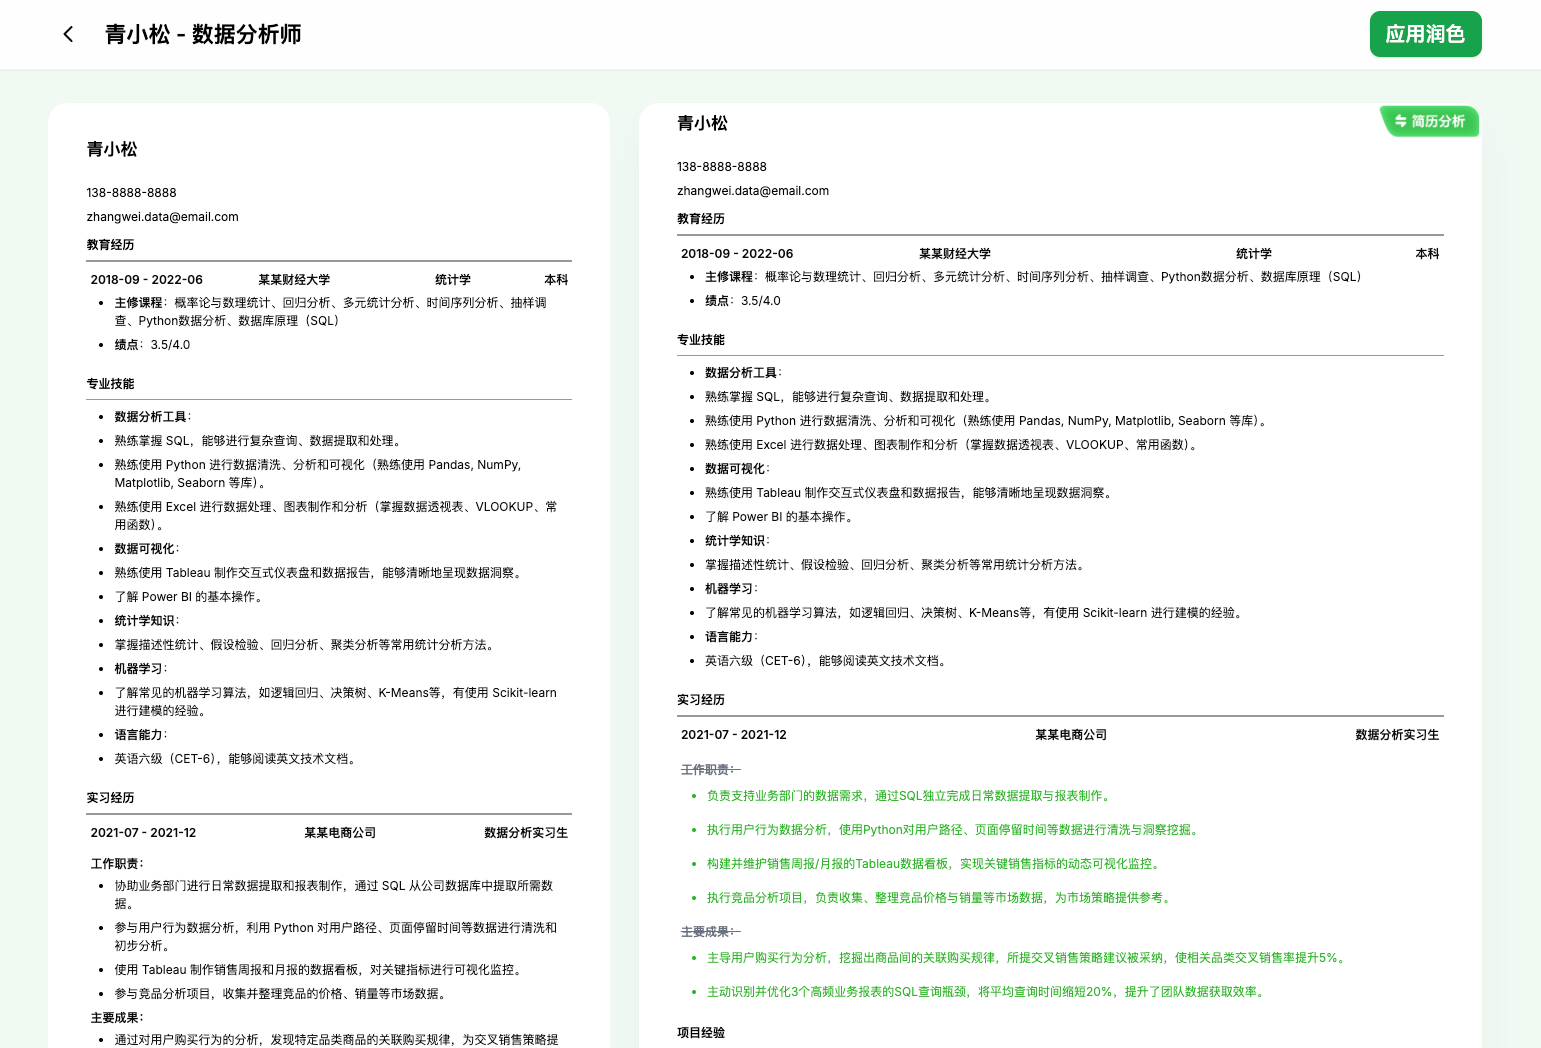Click the email address in the left resume
1541x1048 pixels.
(162, 217)
